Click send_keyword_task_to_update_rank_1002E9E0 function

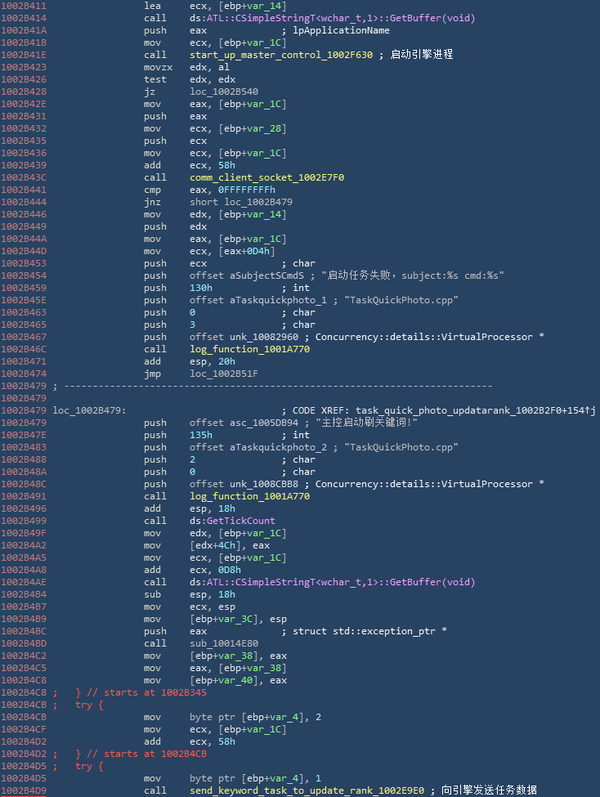307,790
